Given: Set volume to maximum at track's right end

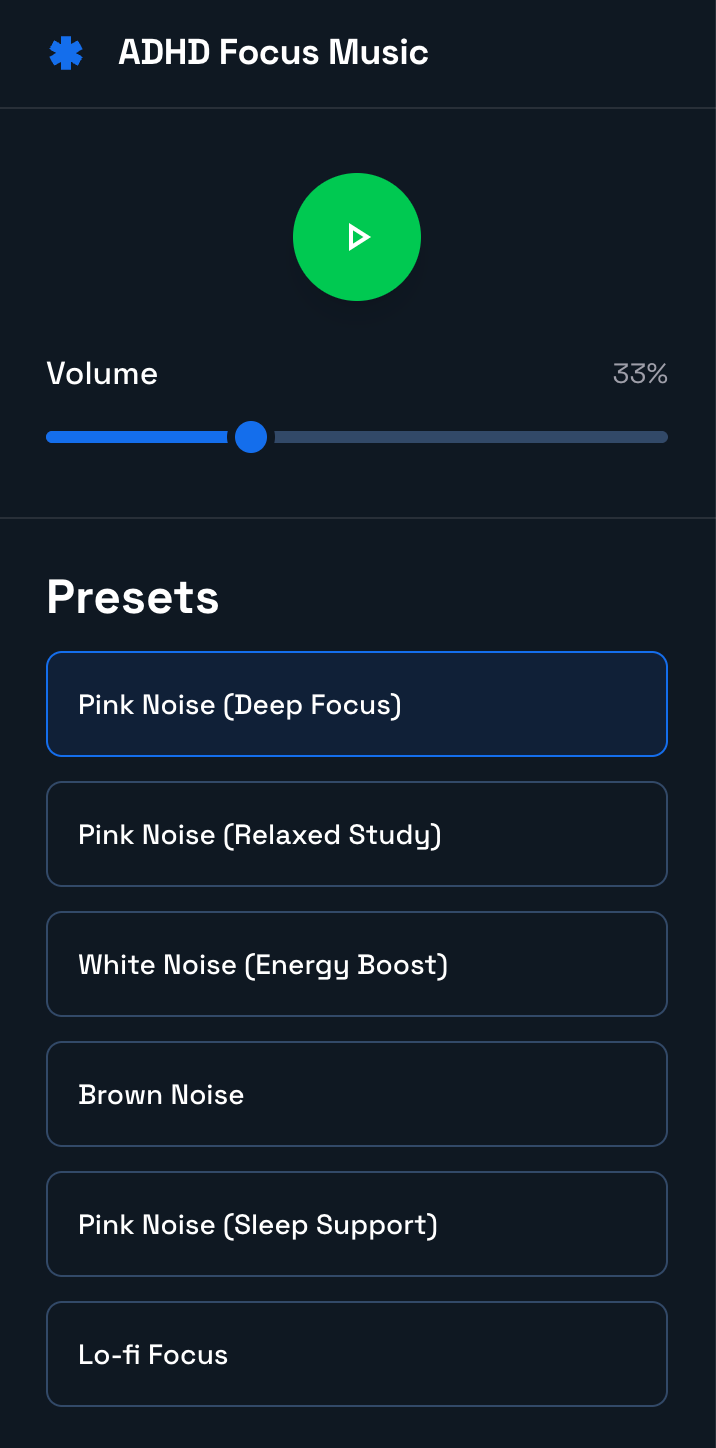Looking at the screenshot, I should (x=665, y=437).
